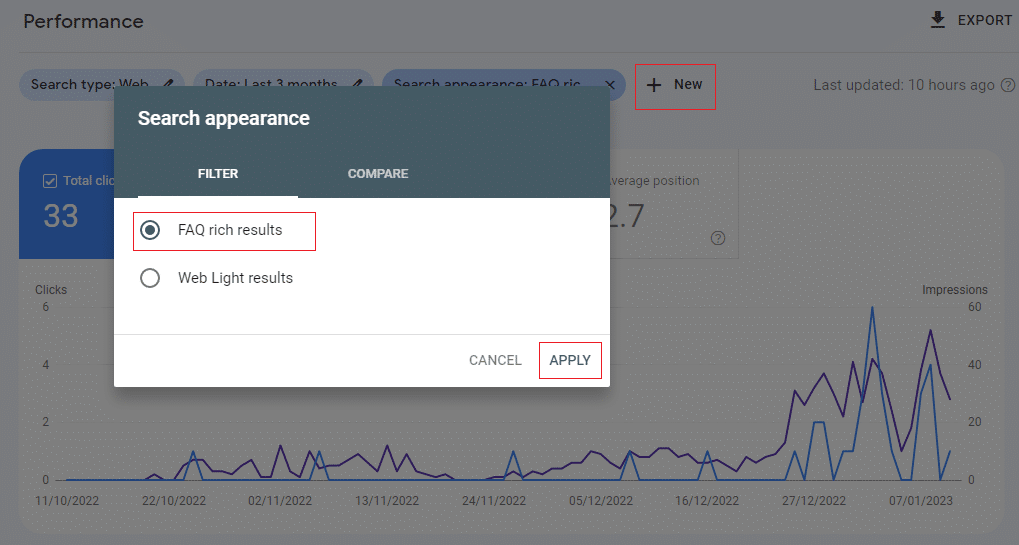The image size is (1019, 545).
Task: Edit the Search type filter pencil icon
Action: pyautogui.click(x=169, y=84)
